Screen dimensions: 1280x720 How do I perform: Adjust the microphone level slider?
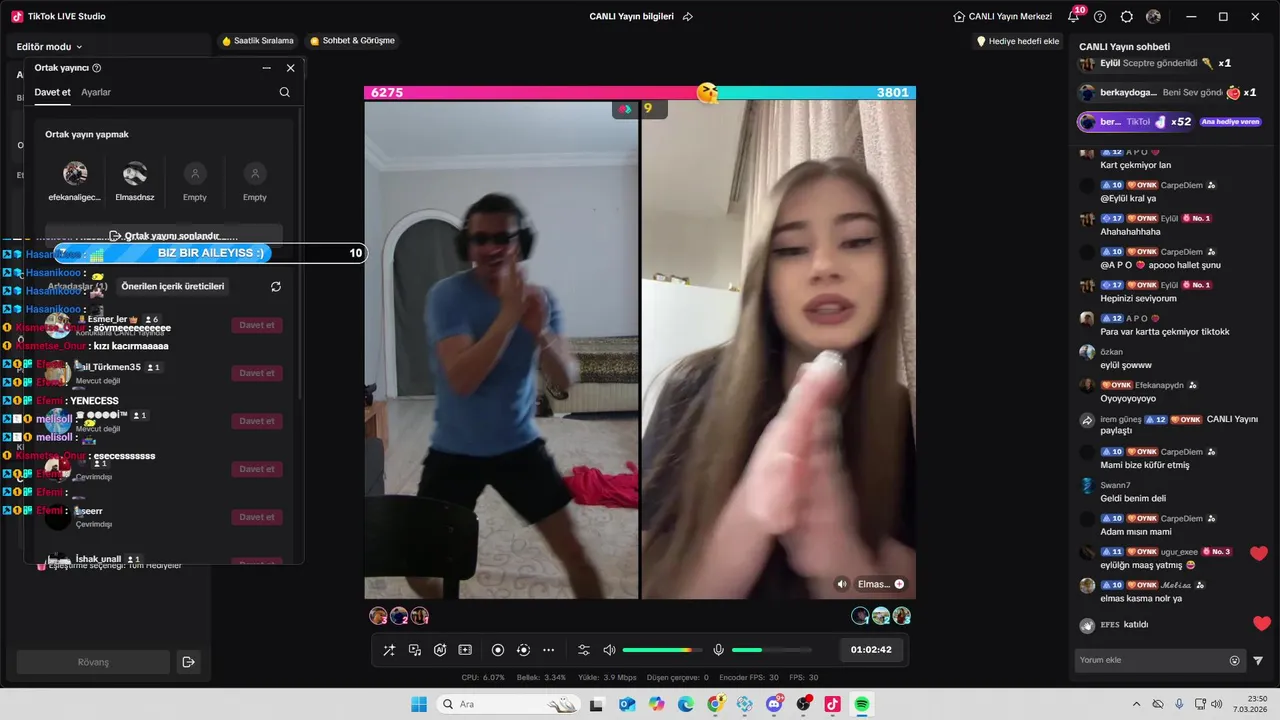click(771, 650)
